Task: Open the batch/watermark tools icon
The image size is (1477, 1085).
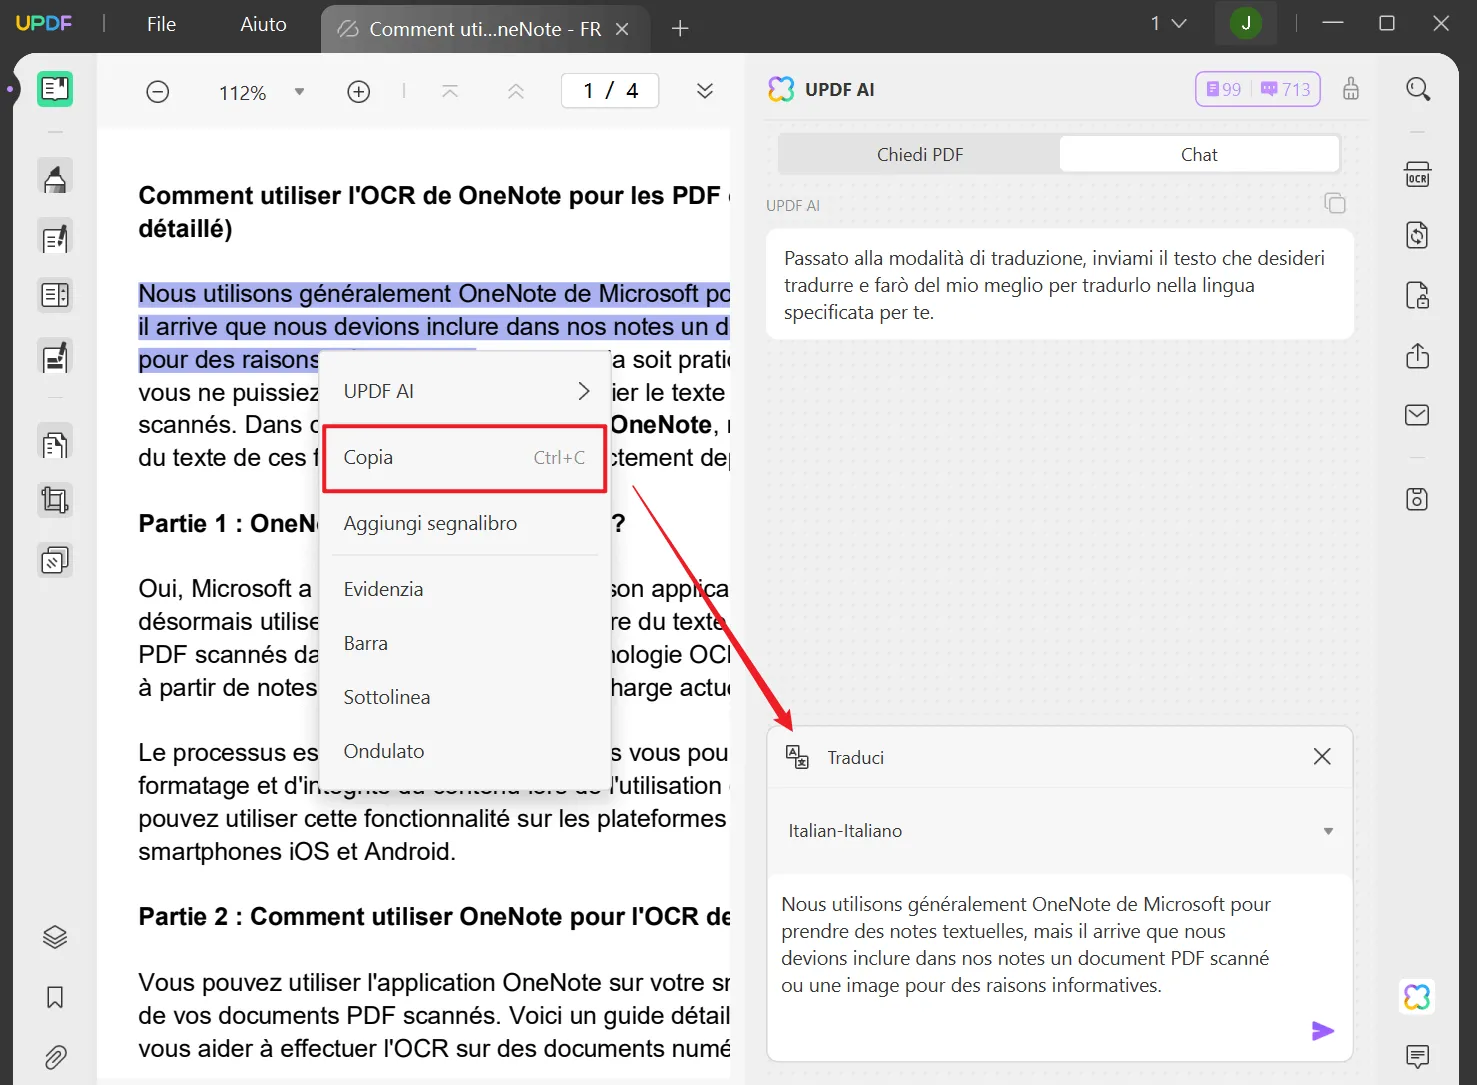Action: coord(55,560)
